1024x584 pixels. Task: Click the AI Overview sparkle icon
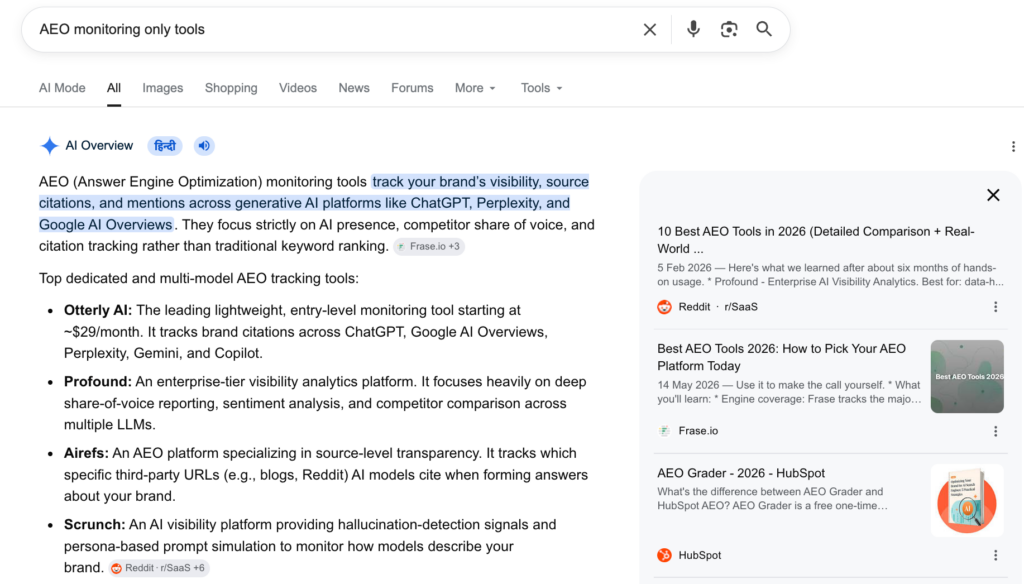(x=49, y=146)
